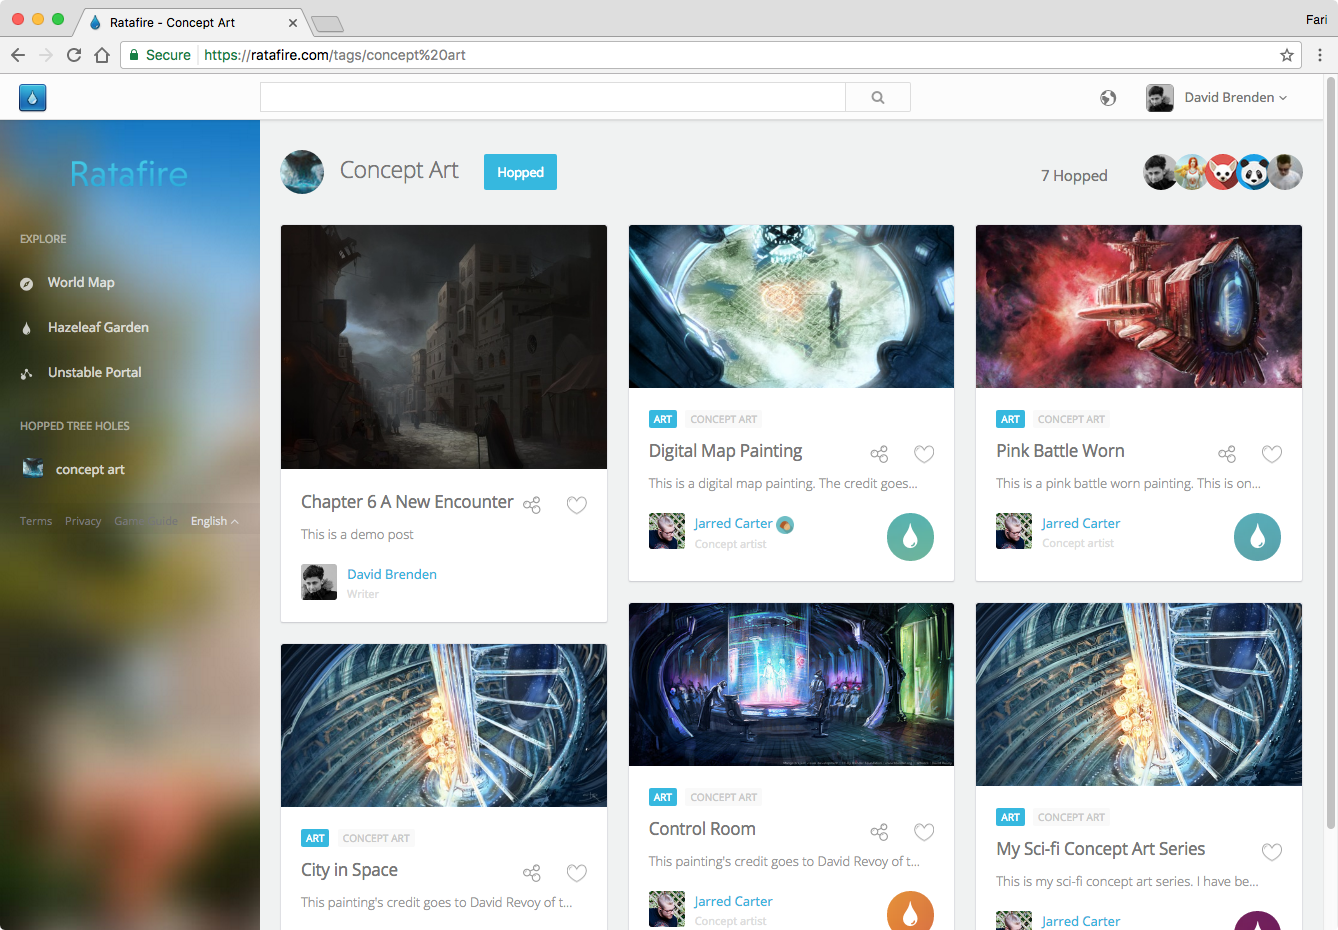Click the Unstable Portal icon
This screenshot has width=1338, height=930.
(x=26, y=372)
